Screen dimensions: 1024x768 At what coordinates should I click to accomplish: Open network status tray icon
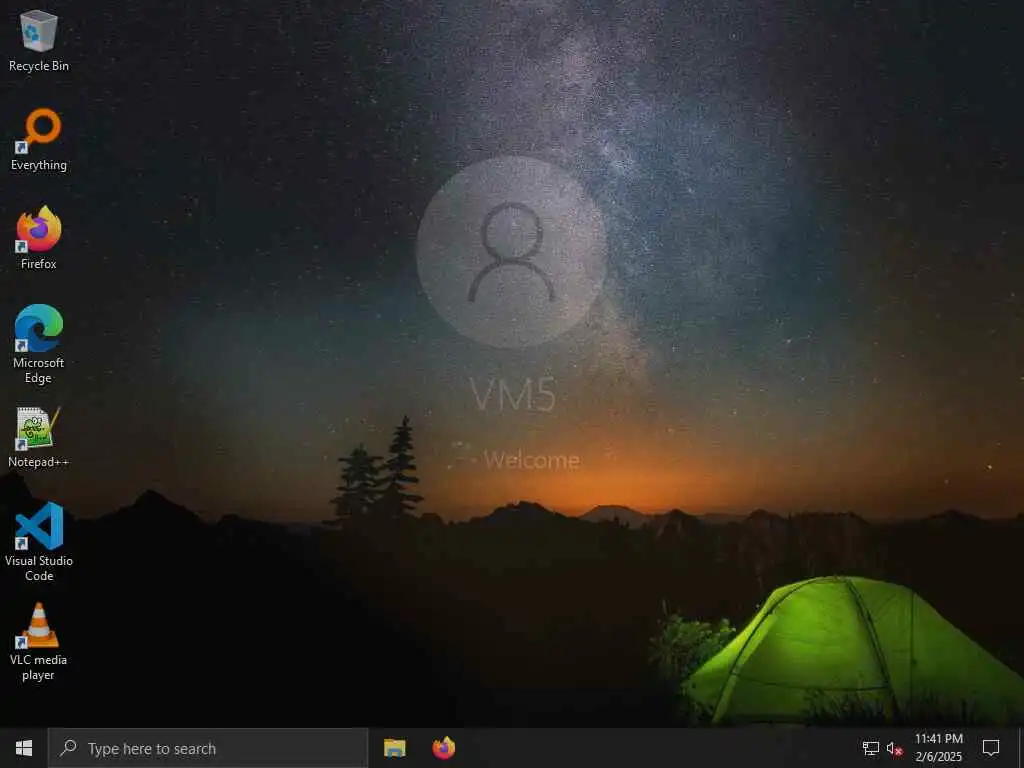point(871,748)
